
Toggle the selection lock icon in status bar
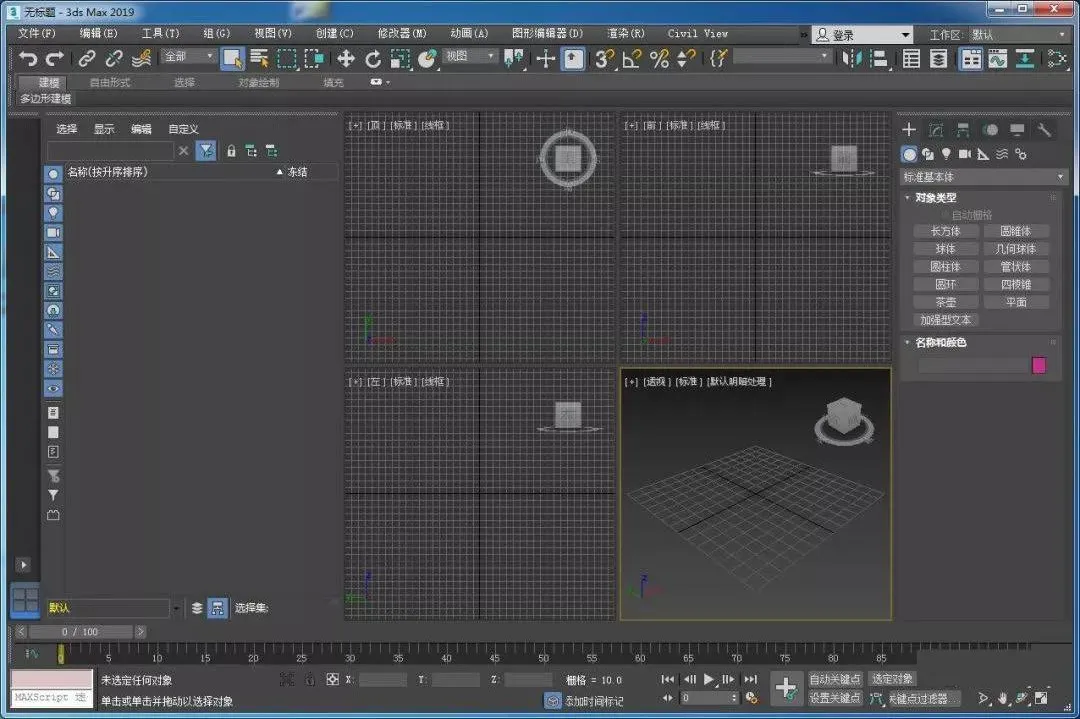(x=309, y=680)
